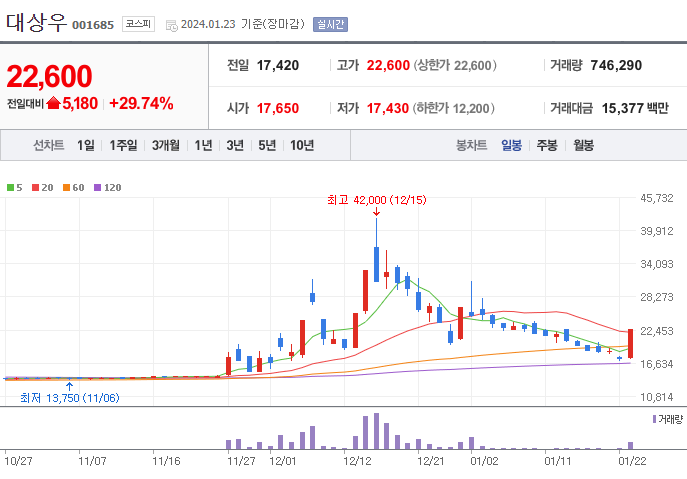Screen dimensions: 687x479
Task: Click the 거래대금 value 15,377 백만
Action: pos(635,108)
